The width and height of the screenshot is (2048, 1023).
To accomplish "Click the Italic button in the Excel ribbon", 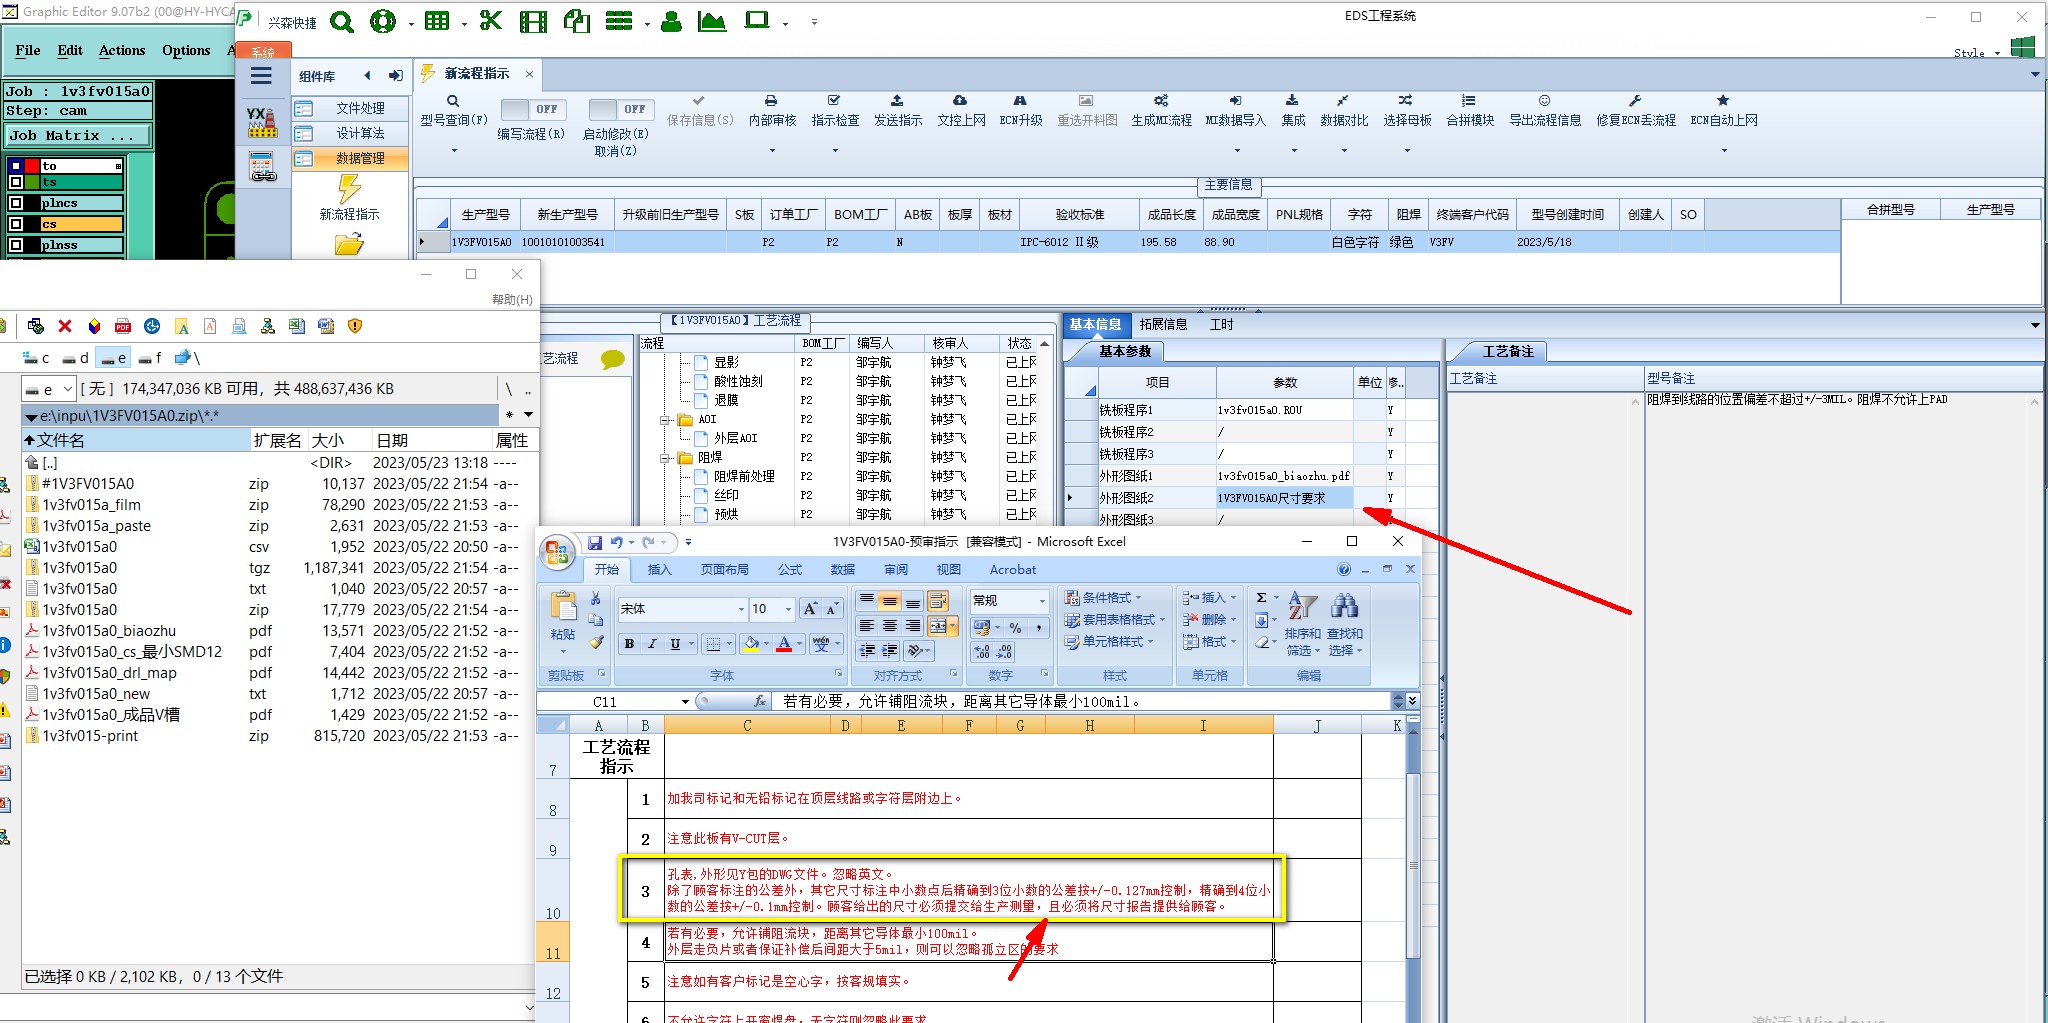I will [652, 644].
